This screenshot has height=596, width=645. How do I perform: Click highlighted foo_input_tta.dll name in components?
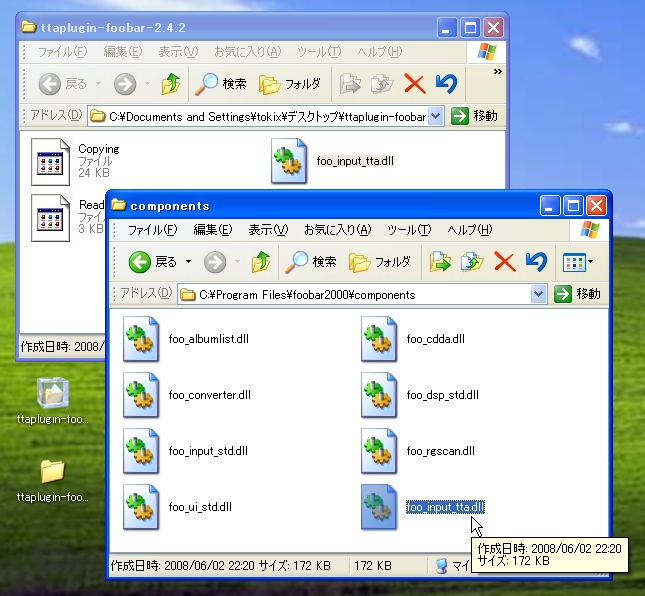click(x=445, y=507)
